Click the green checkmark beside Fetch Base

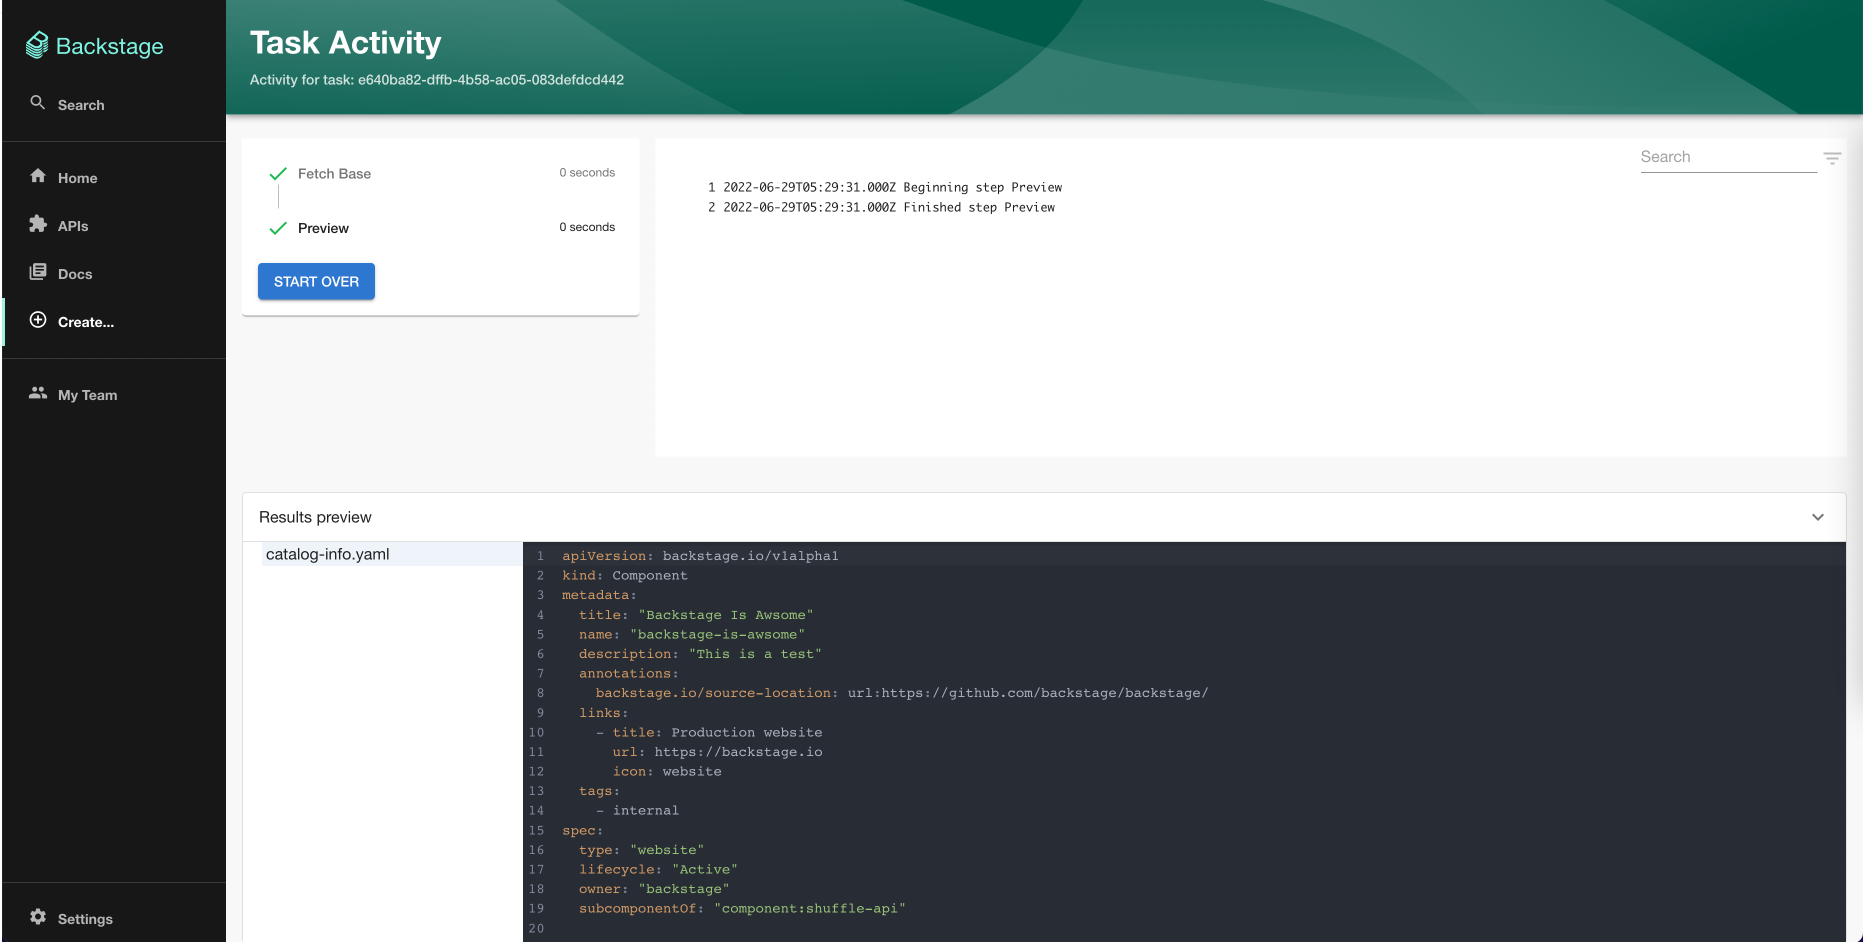[278, 172]
